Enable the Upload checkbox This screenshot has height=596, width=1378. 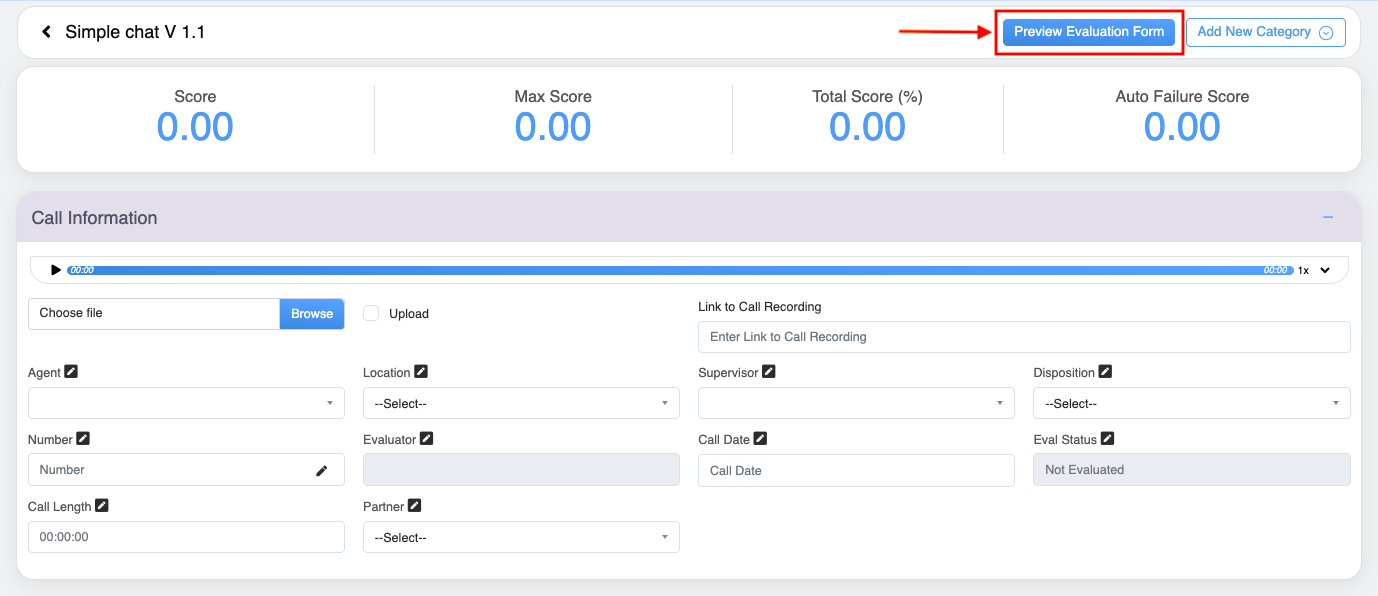coord(371,313)
